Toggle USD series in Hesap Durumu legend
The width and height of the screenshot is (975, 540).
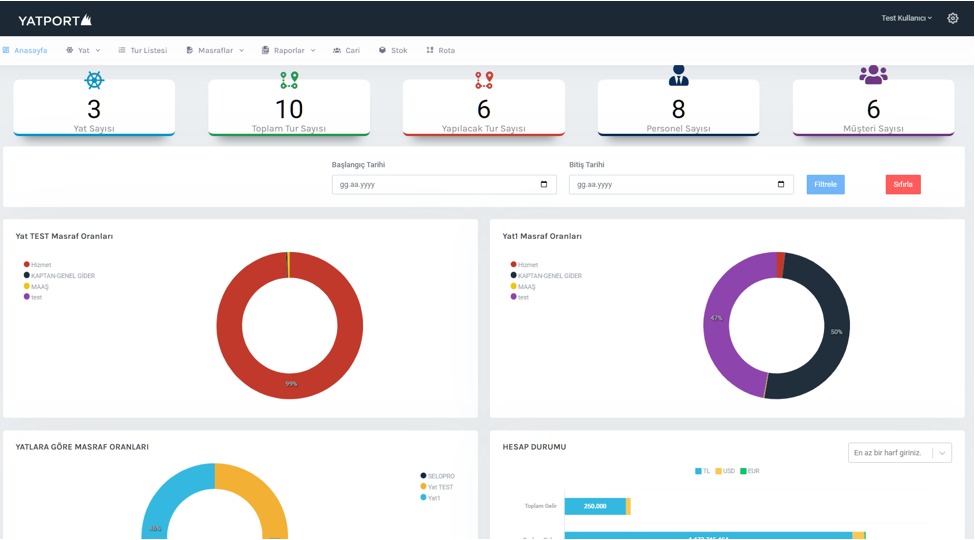[x=725, y=471]
